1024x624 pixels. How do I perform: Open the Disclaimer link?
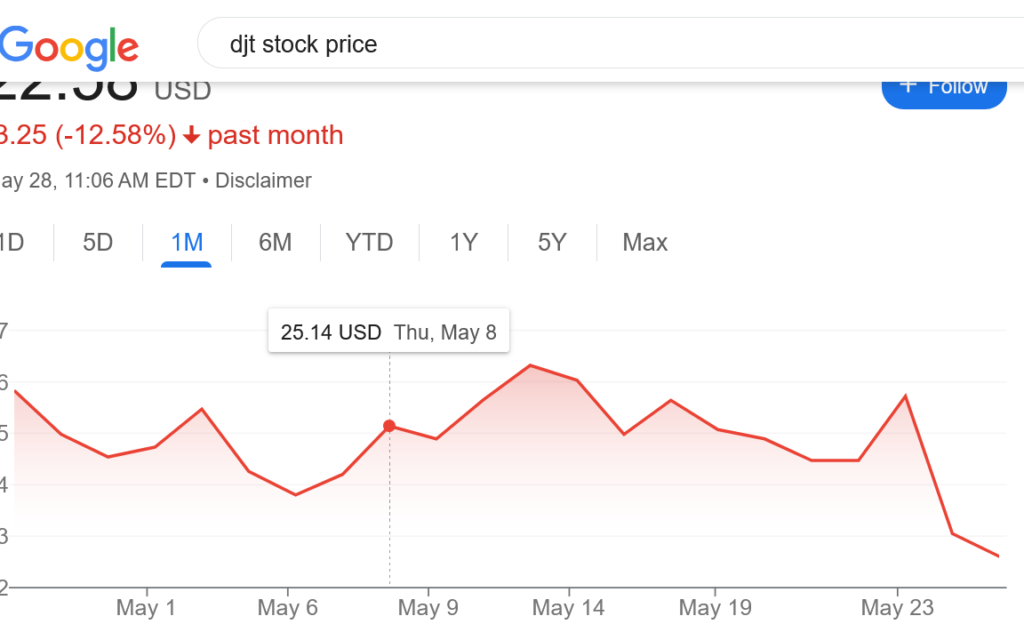coord(263,181)
